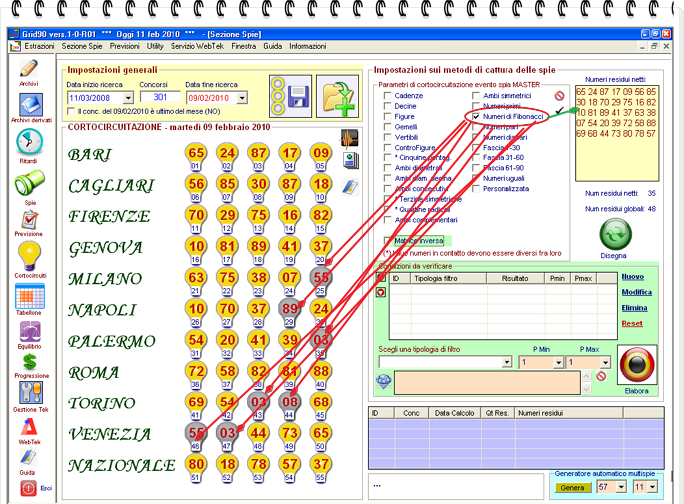The width and height of the screenshot is (684, 504).
Task: Click the Matrice inversa option
Action: 418,240
